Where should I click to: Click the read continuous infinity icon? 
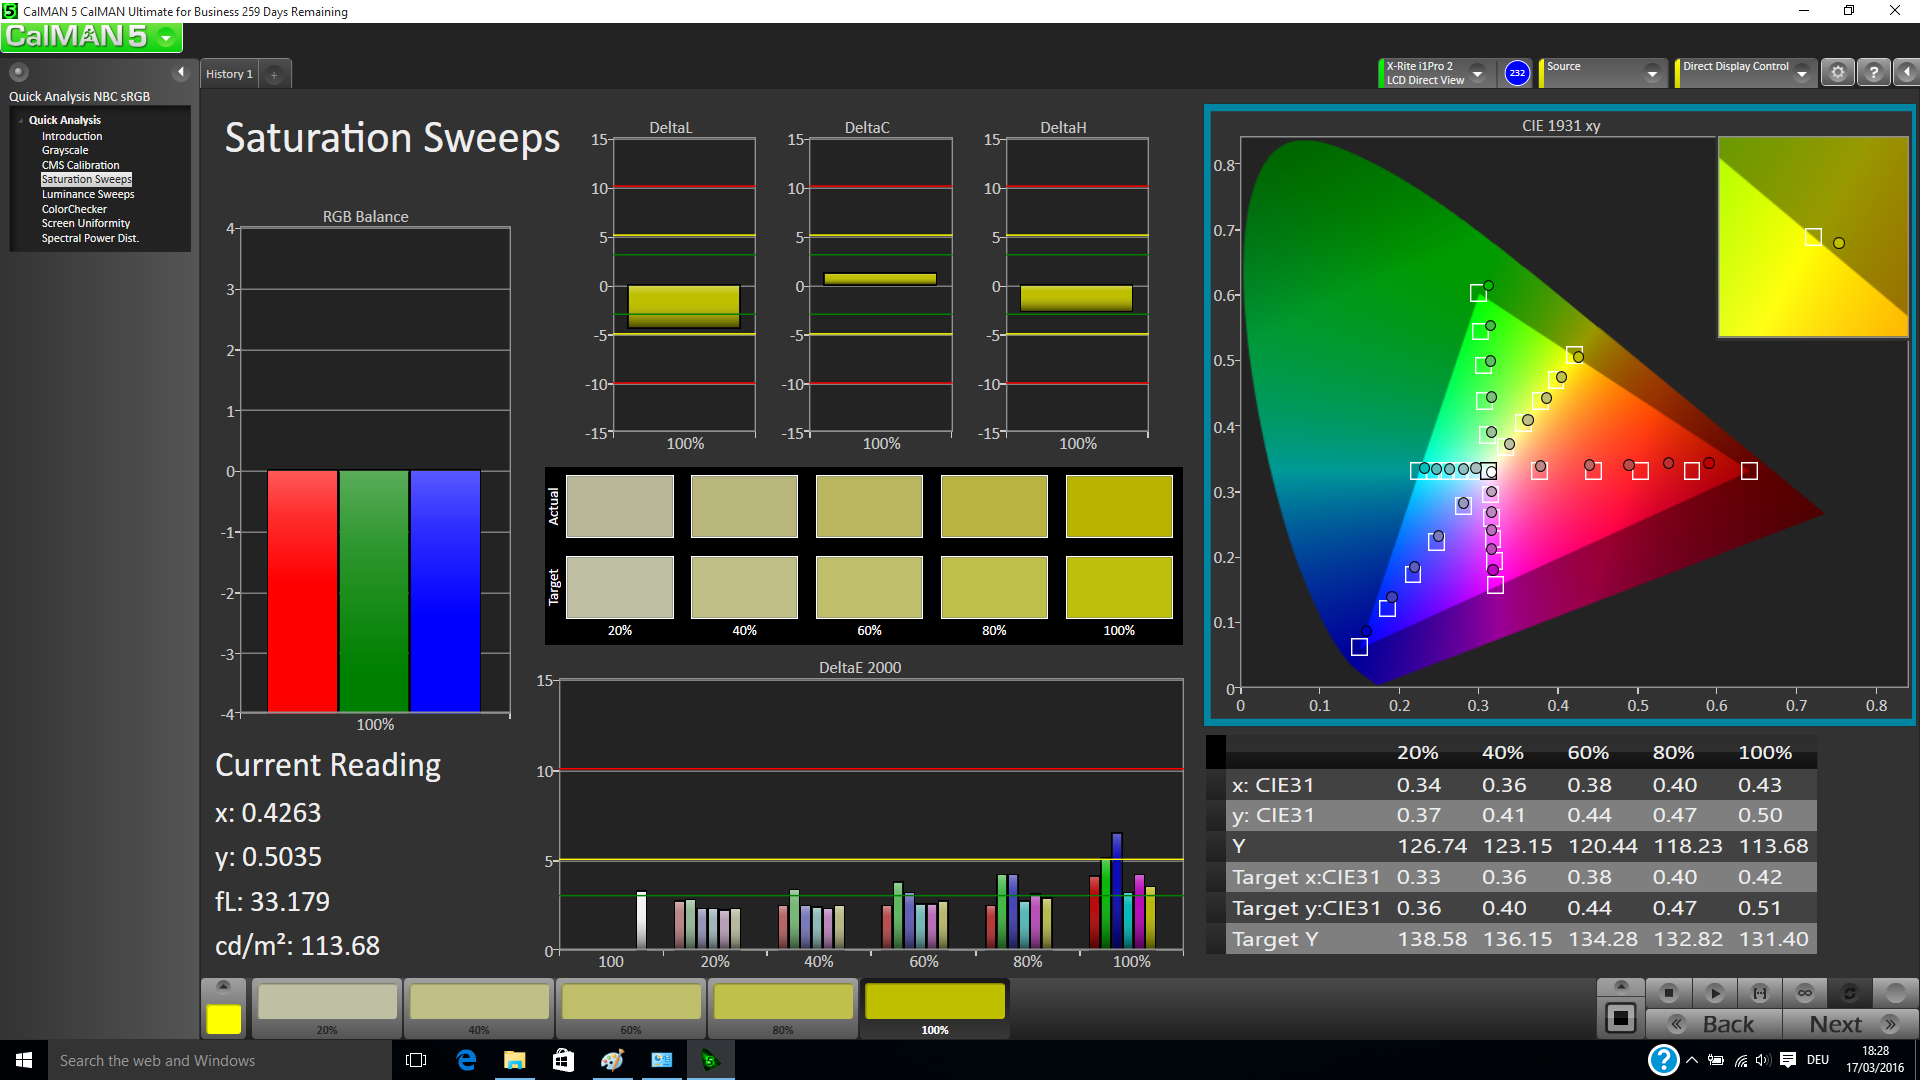[x=1805, y=993]
